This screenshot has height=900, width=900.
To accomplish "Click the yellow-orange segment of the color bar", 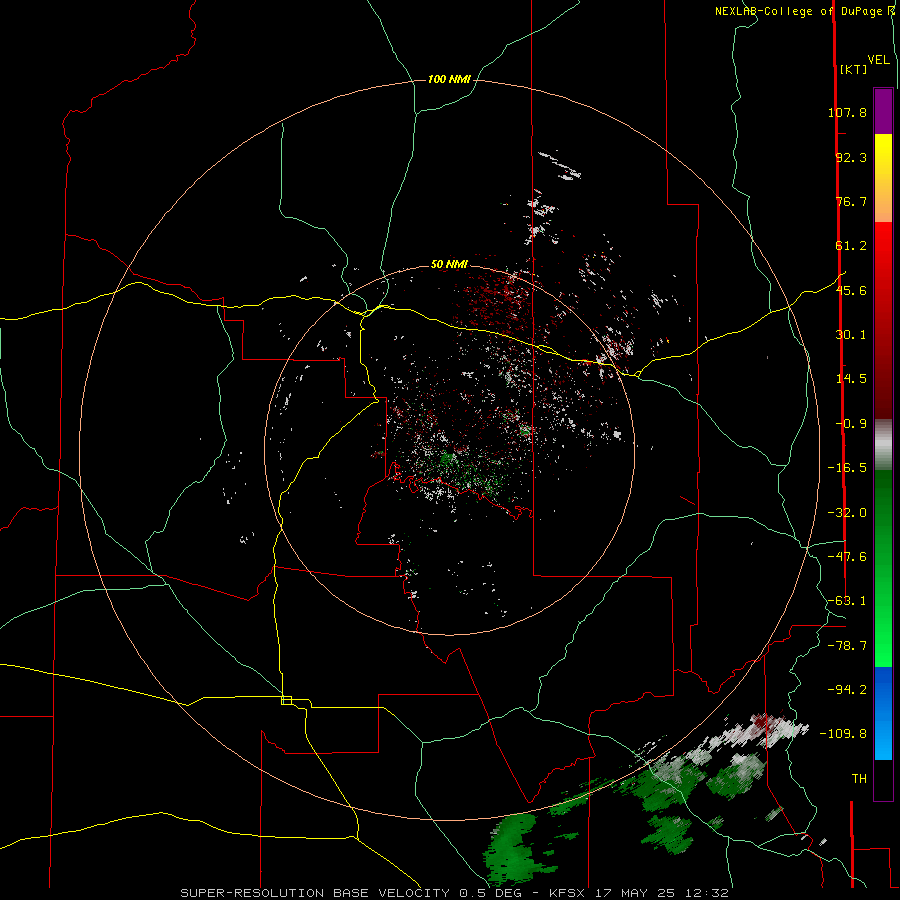I will coord(883,178).
